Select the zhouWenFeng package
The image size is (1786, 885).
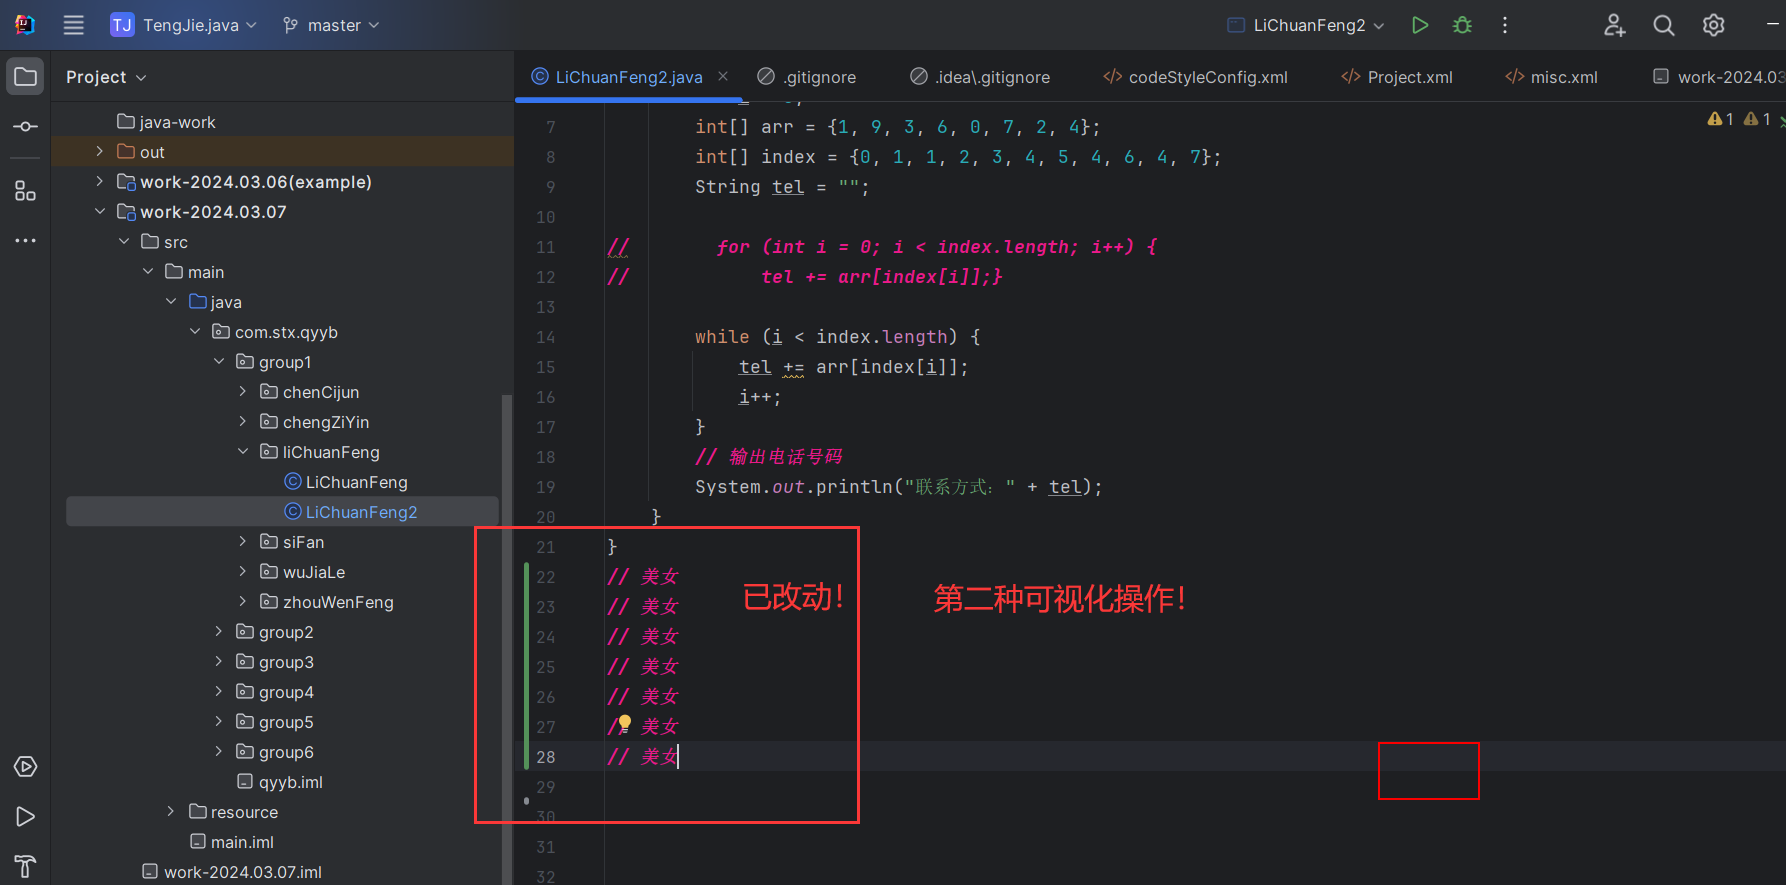tap(326, 601)
